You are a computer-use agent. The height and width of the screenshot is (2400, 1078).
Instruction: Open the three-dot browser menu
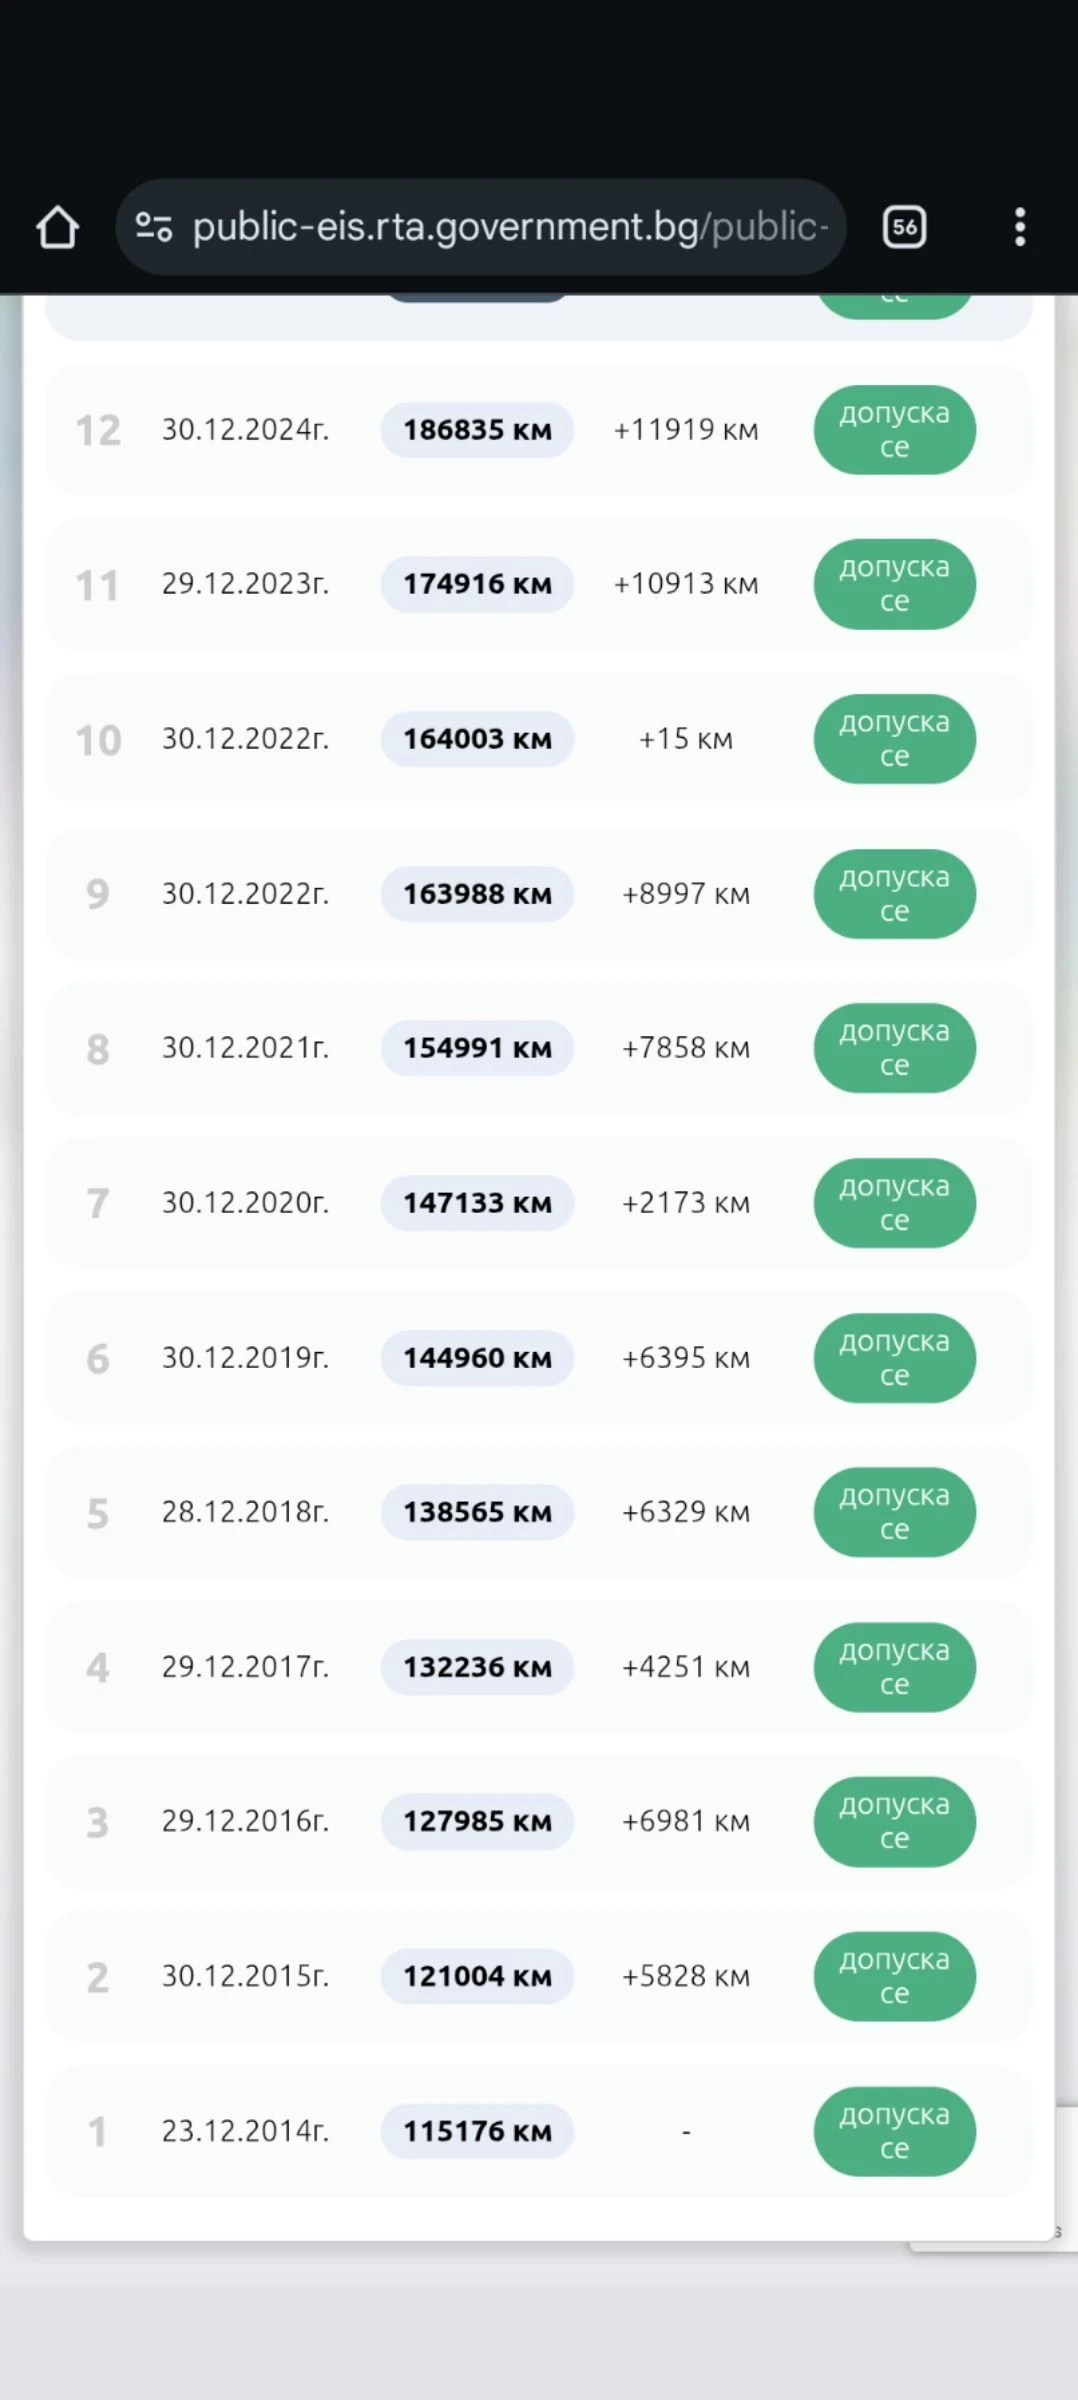pos(1019,227)
